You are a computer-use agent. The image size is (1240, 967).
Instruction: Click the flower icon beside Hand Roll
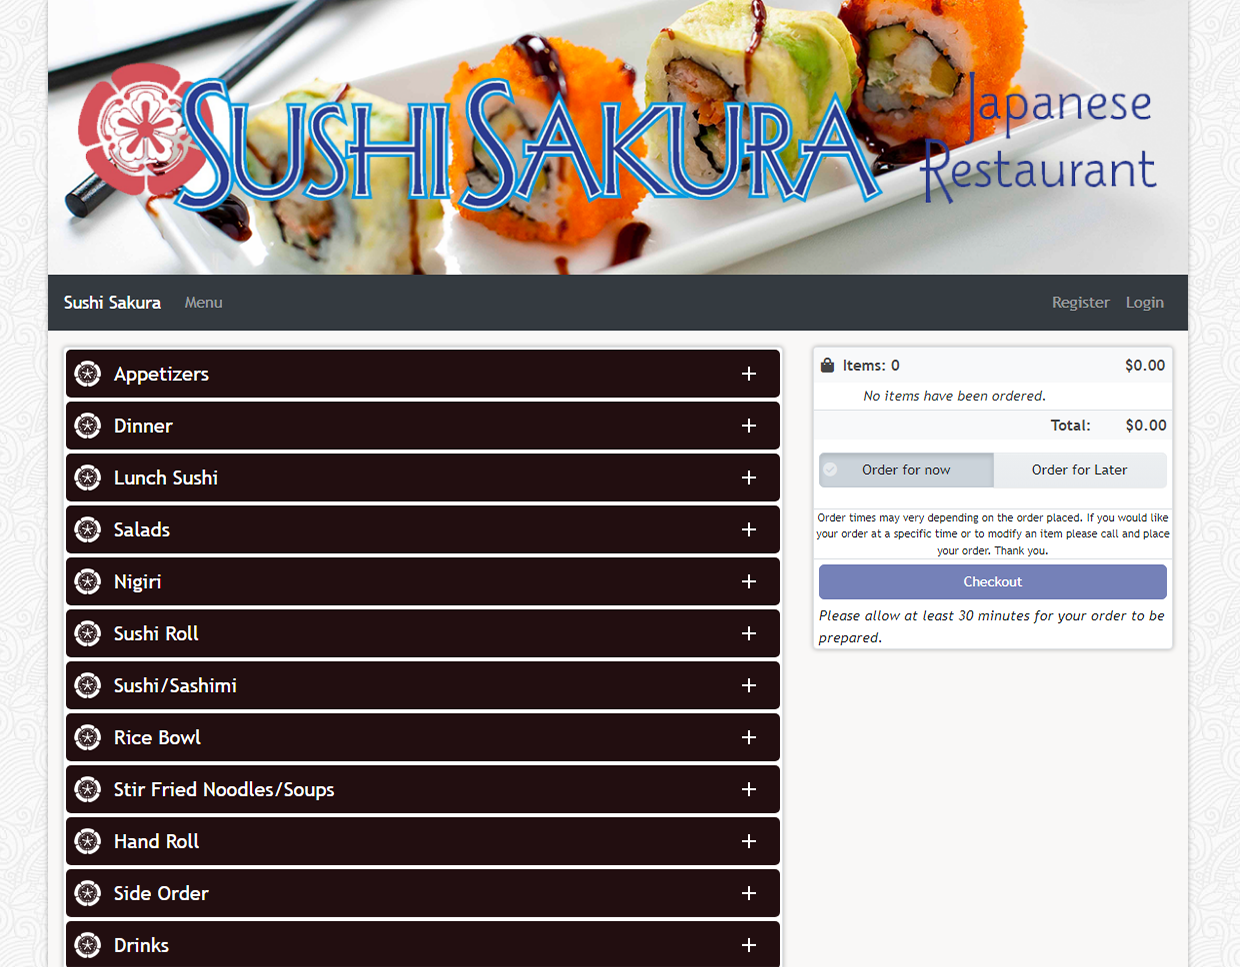(88, 842)
